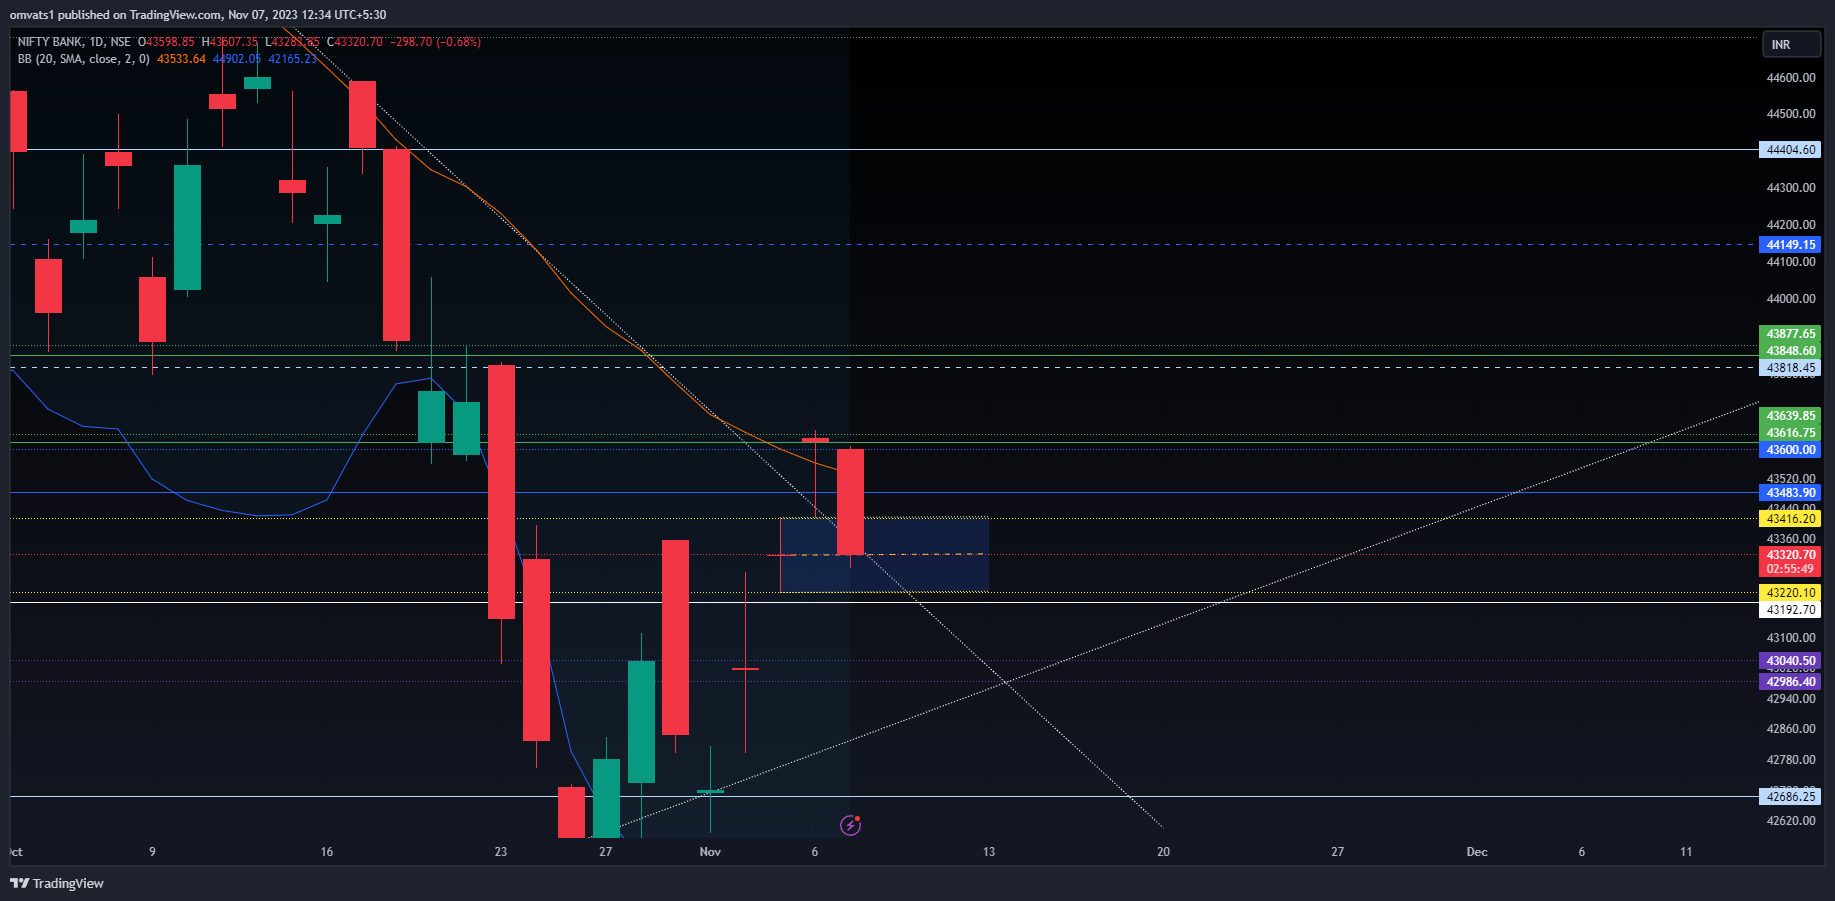Click the lightning bolt event icon
The height and width of the screenshot is (901, 1835).
pyautogui.click(x=851, y=825)
